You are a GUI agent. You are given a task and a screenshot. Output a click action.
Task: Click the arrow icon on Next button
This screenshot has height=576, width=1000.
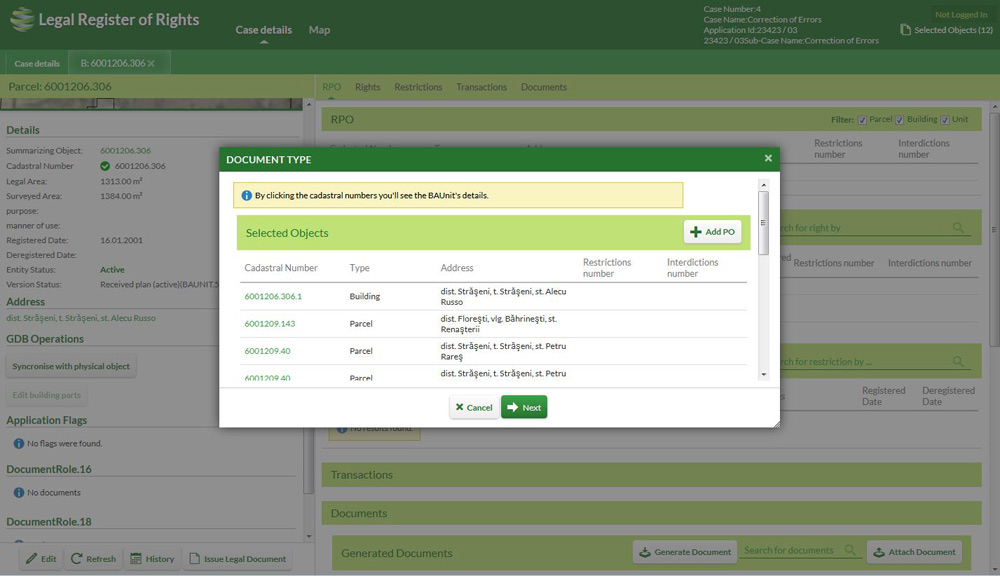pyautogui.click(x=513, y=407)
